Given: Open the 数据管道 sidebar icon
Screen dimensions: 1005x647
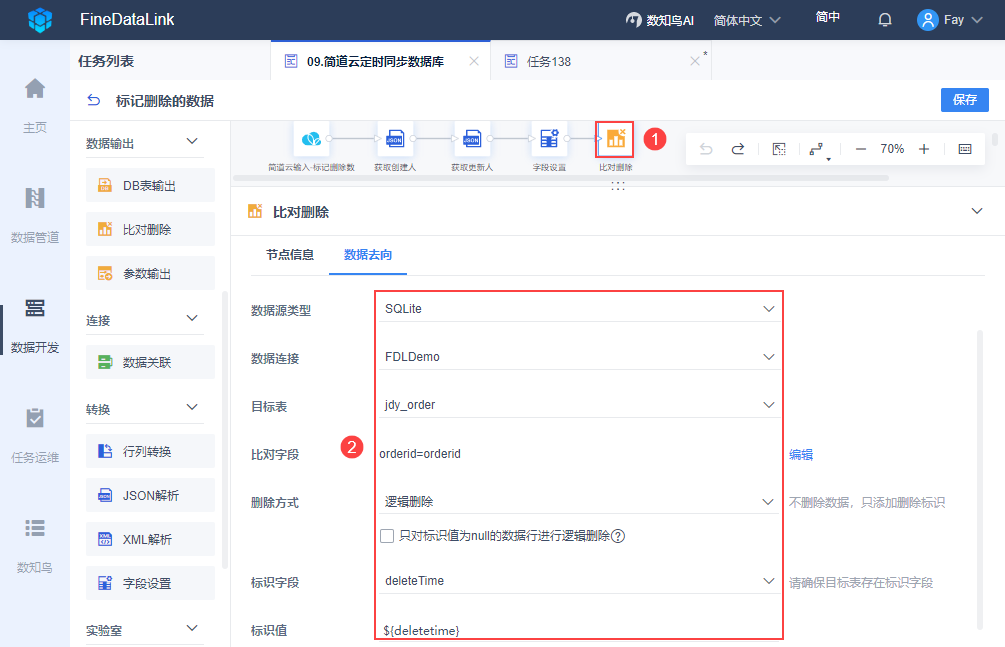Looking at the screenshot, I should 35,198.
